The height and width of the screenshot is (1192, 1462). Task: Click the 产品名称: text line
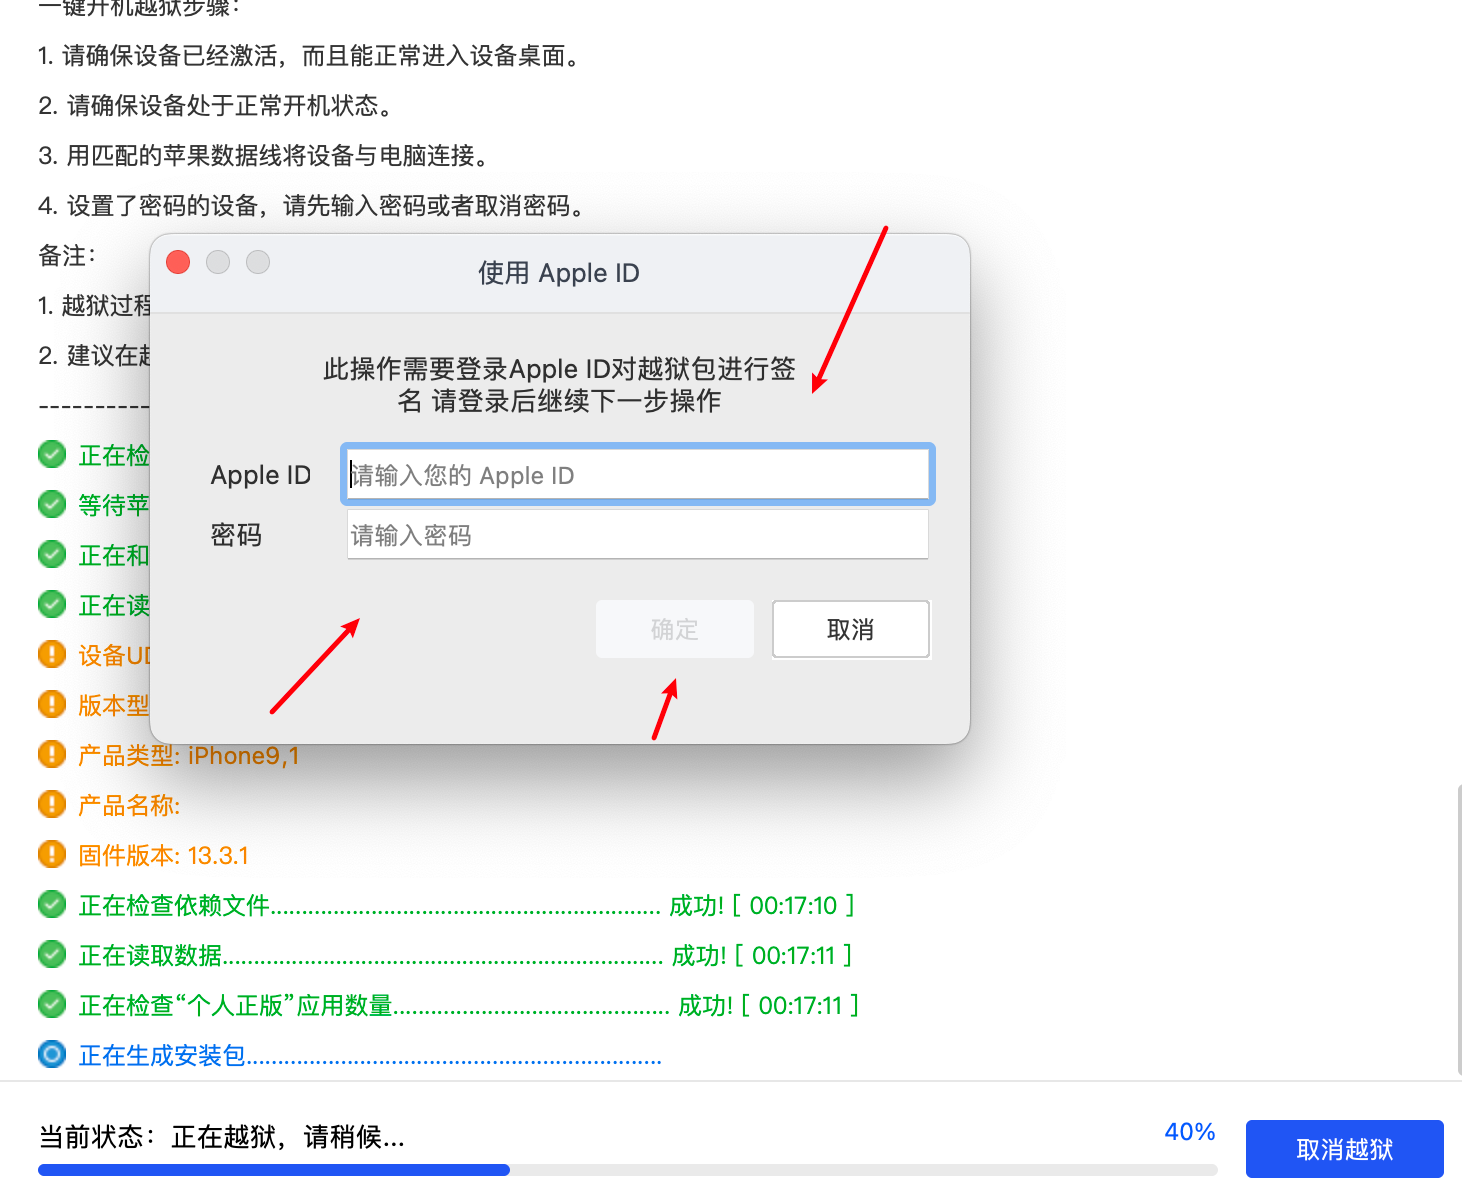tap(129, 805)
